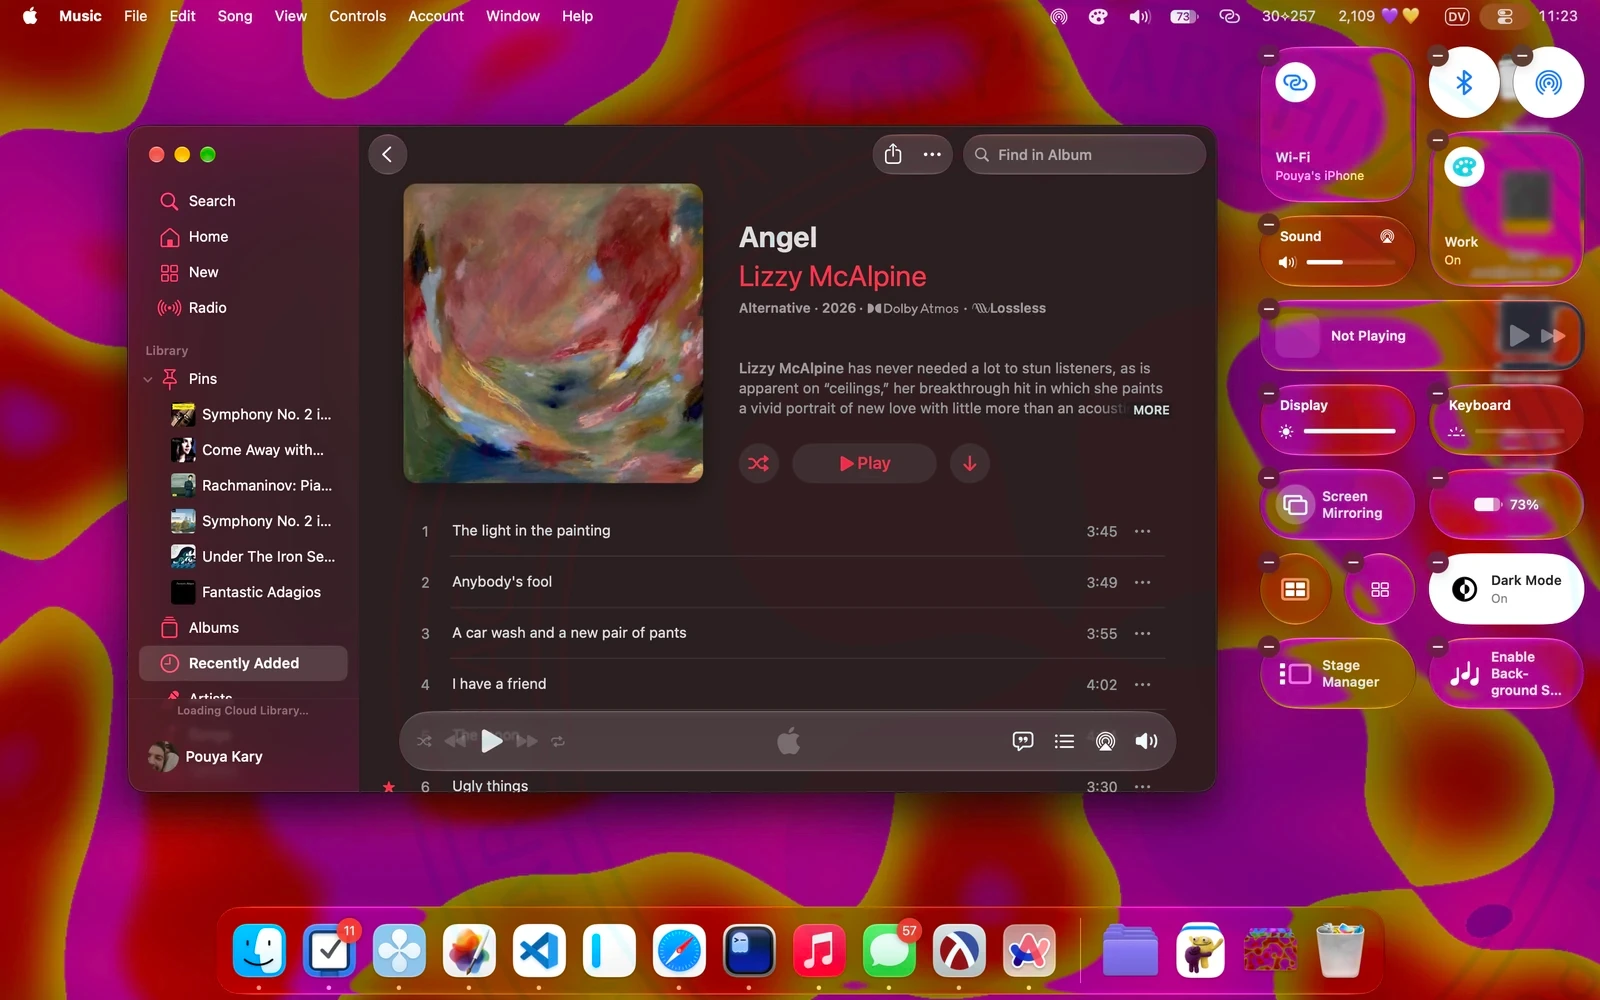The width and height of the screenshot is (1600, 1000).
Task: Click the battery 73% control
Action: pos(1506,504)
